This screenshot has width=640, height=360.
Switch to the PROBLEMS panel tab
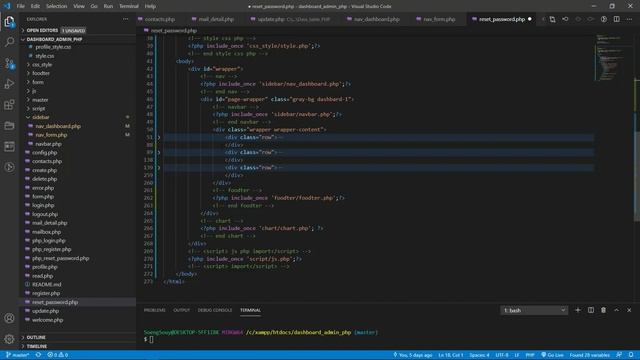[155, 310]
